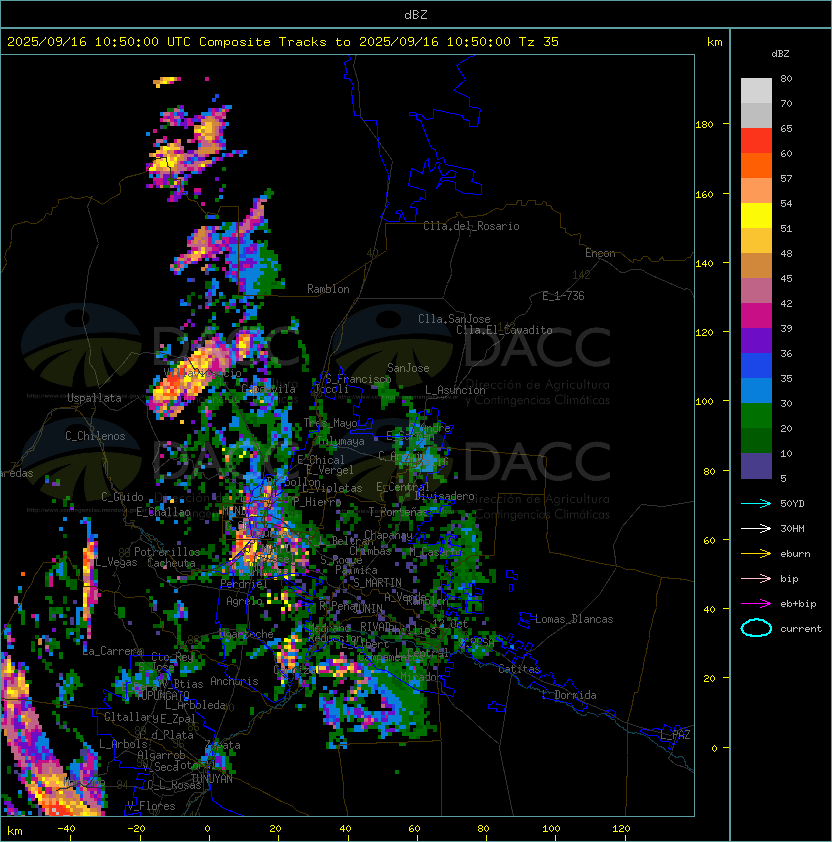Click the 'L_Dormida' map label
832x842 pixels.
coord(569,695)
